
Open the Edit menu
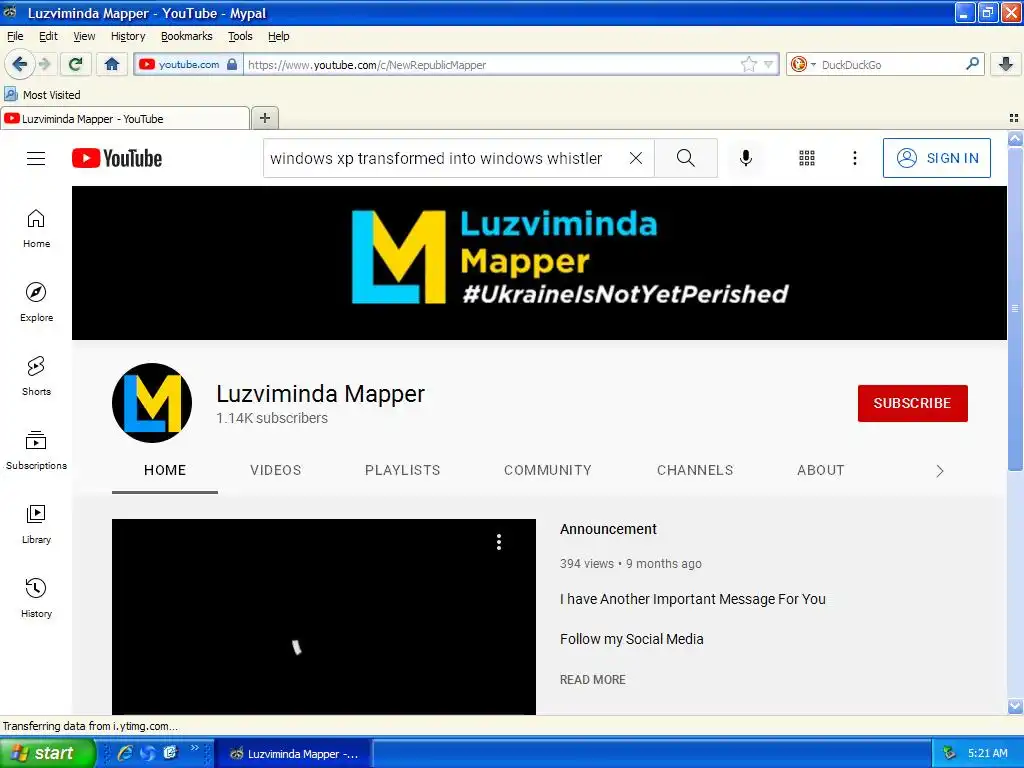(x=48, y=36)
